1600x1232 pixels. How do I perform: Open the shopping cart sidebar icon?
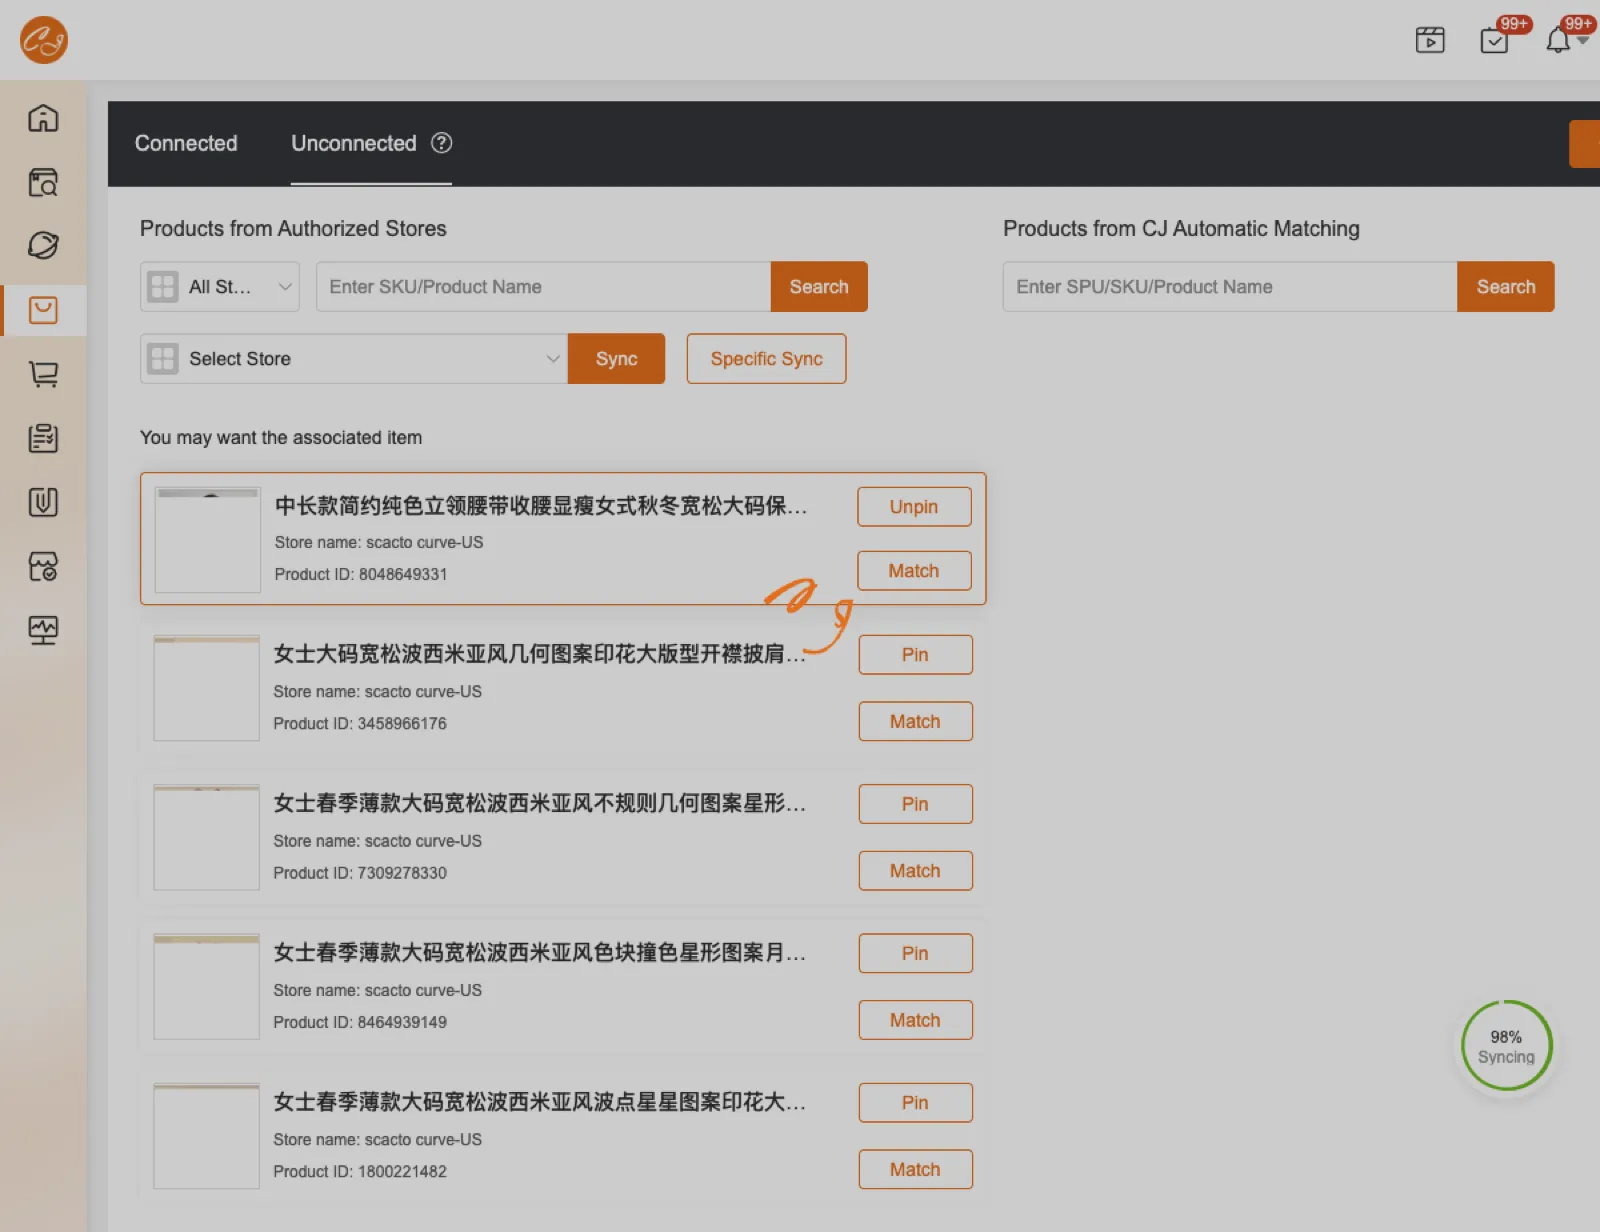[x=43, y=374]
